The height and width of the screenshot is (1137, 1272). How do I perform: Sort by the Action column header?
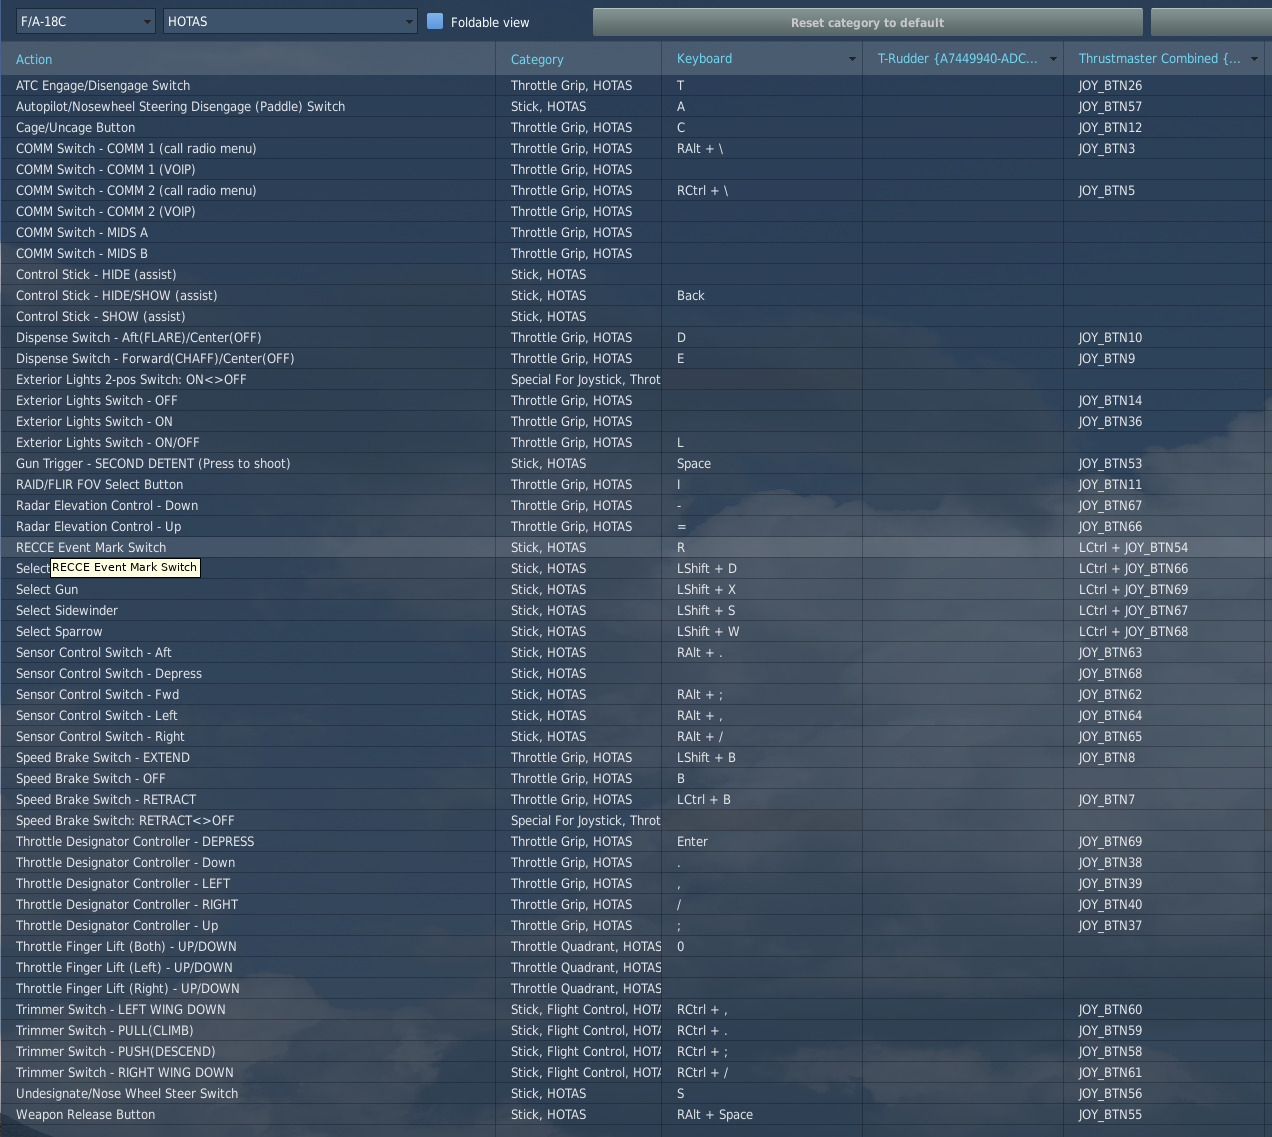[x=34, y=60]
